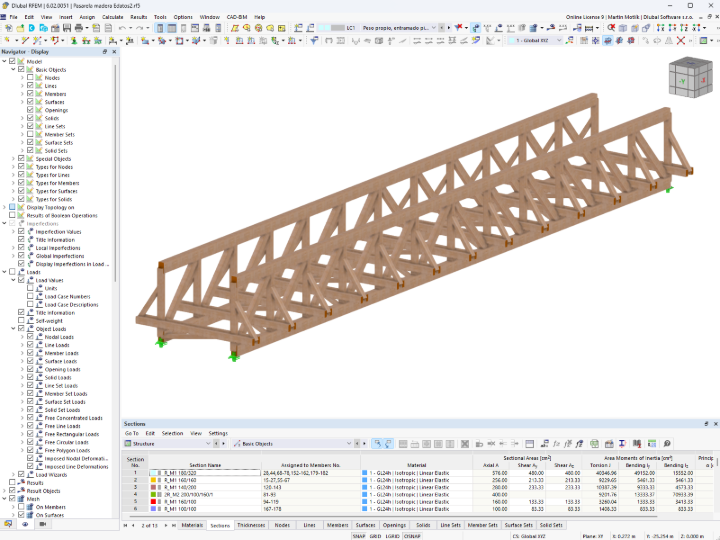Click the SNAP status bar button
Screen dimensions: 720x540
(359, 536)
